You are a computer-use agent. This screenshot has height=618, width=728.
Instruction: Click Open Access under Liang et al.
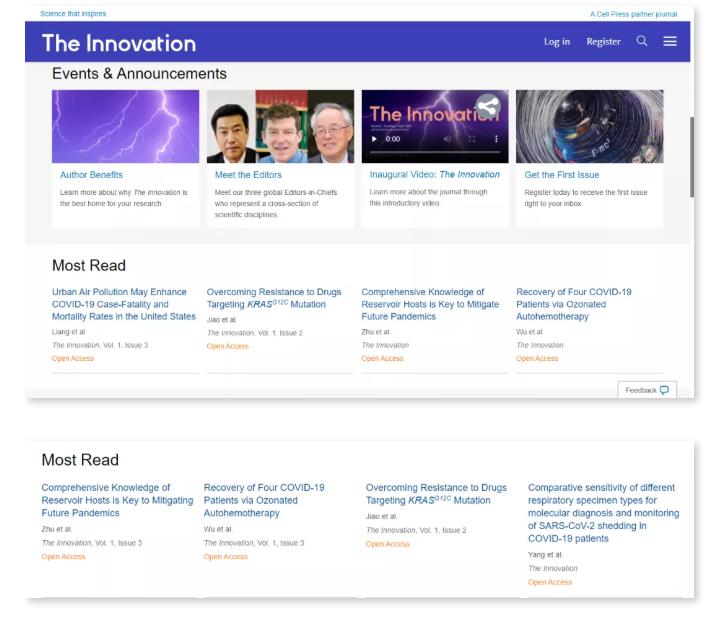click(73, 358)
